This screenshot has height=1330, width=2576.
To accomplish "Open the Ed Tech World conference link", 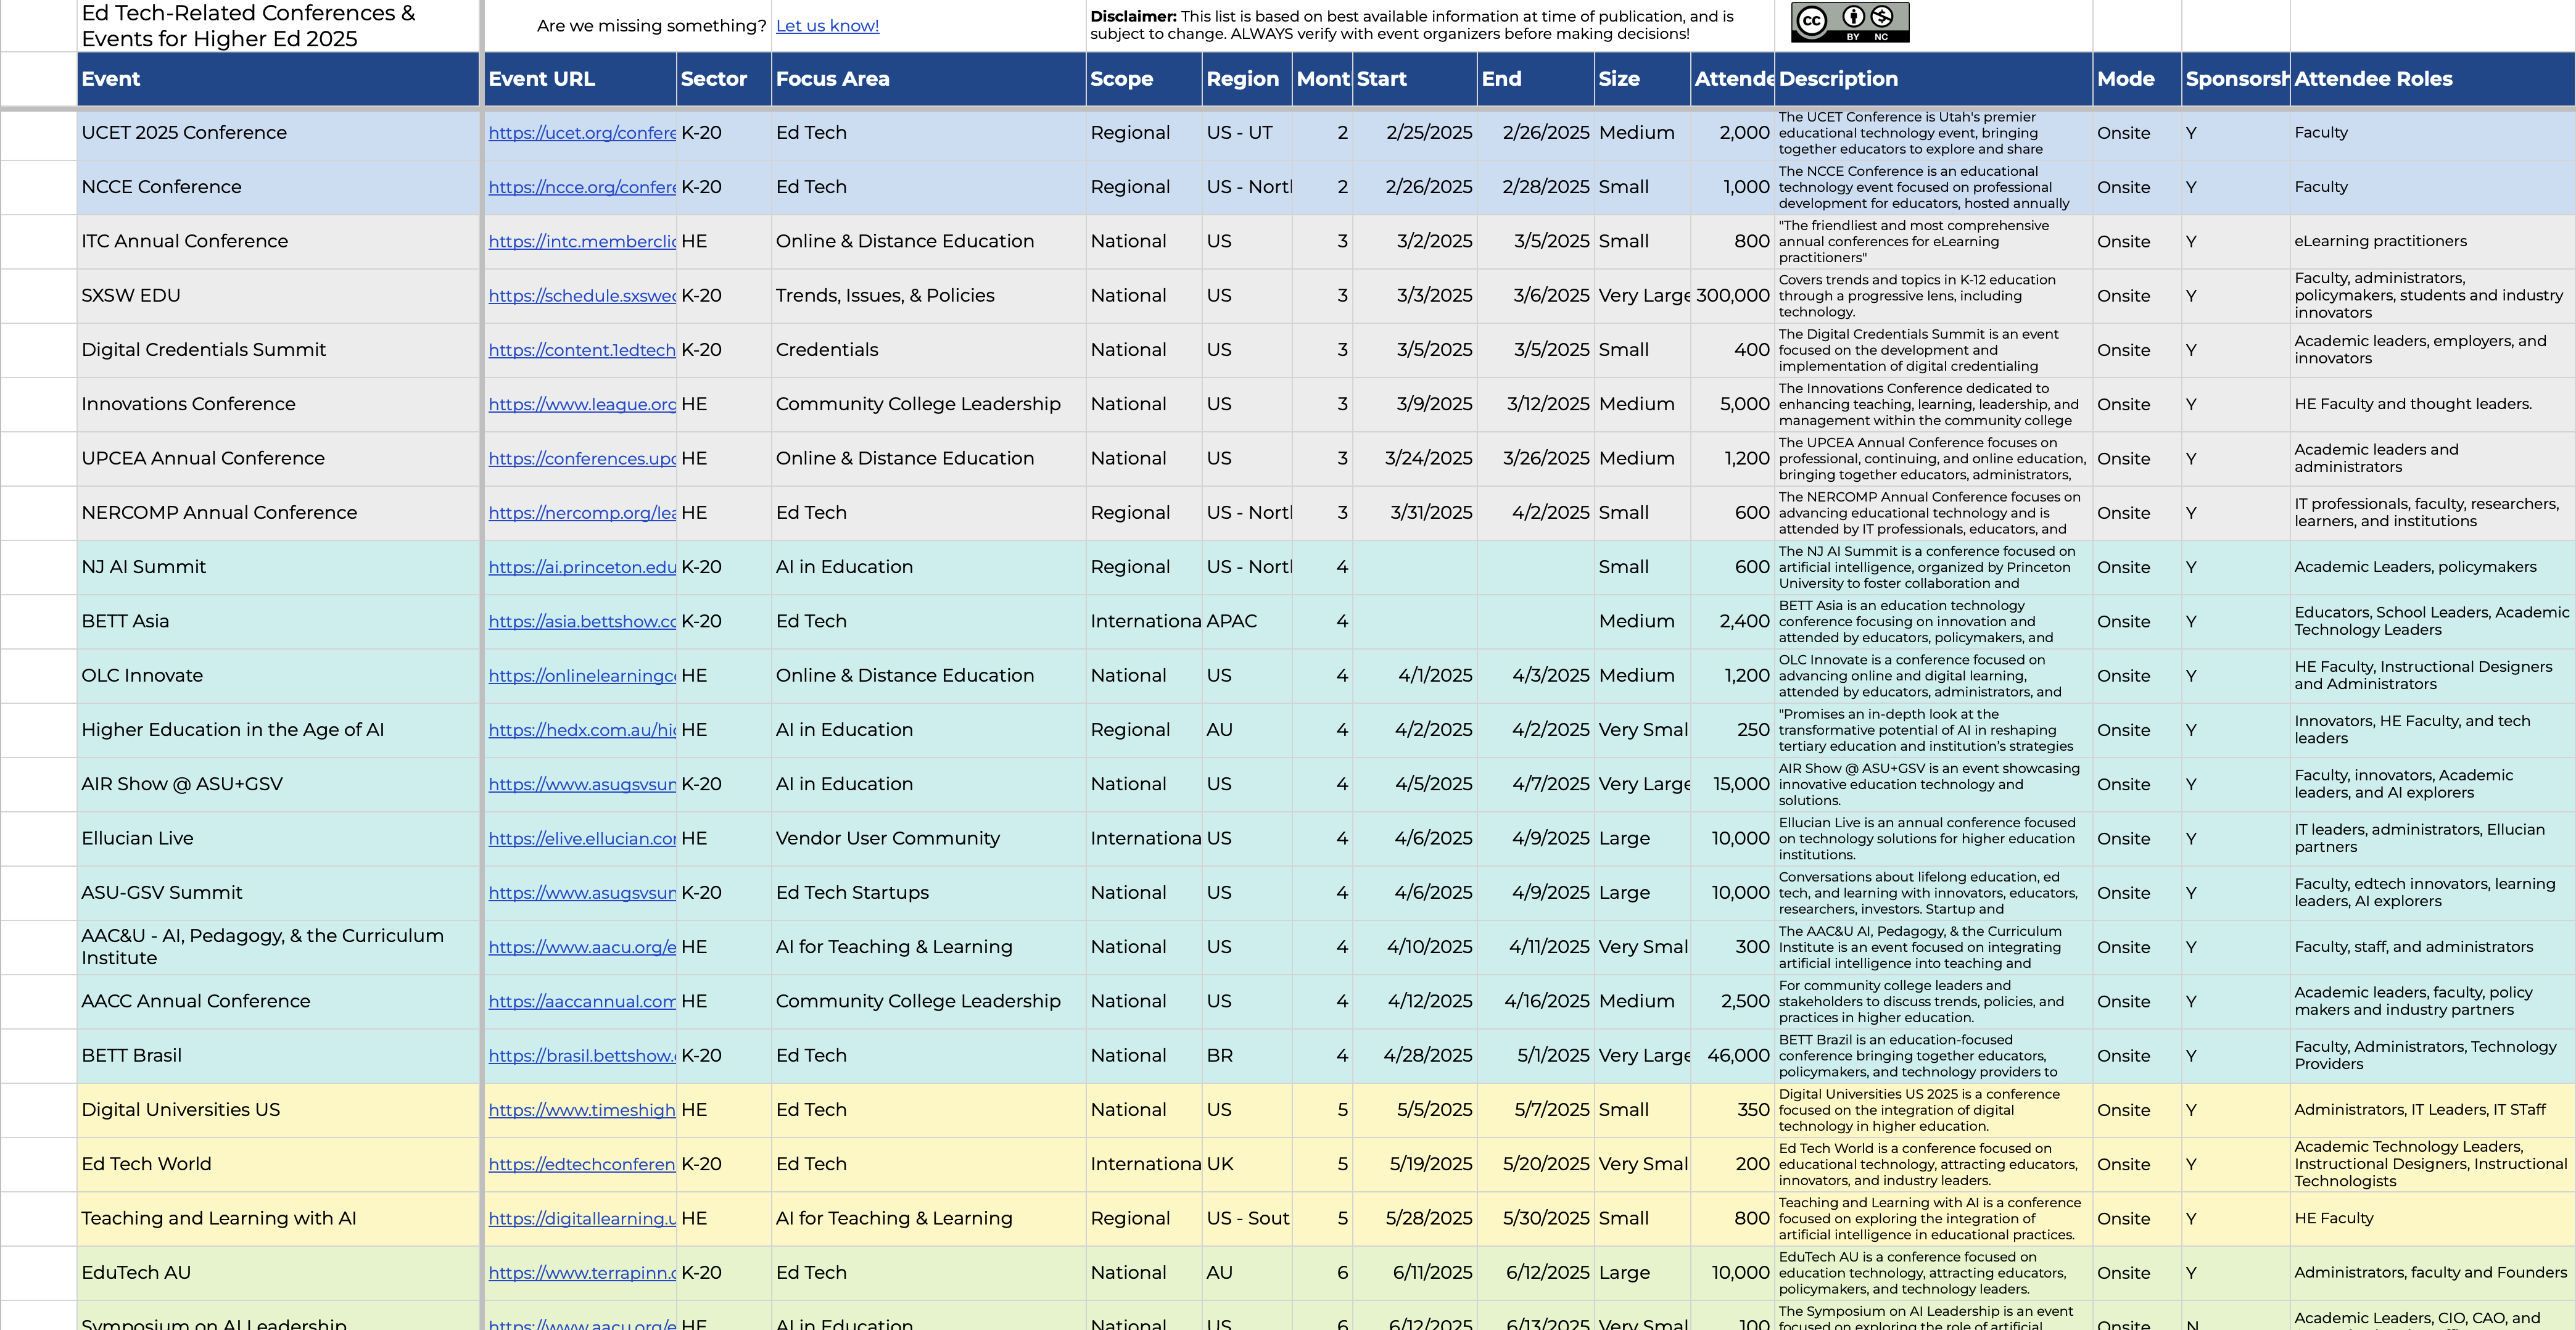I will coord(582,1164).
